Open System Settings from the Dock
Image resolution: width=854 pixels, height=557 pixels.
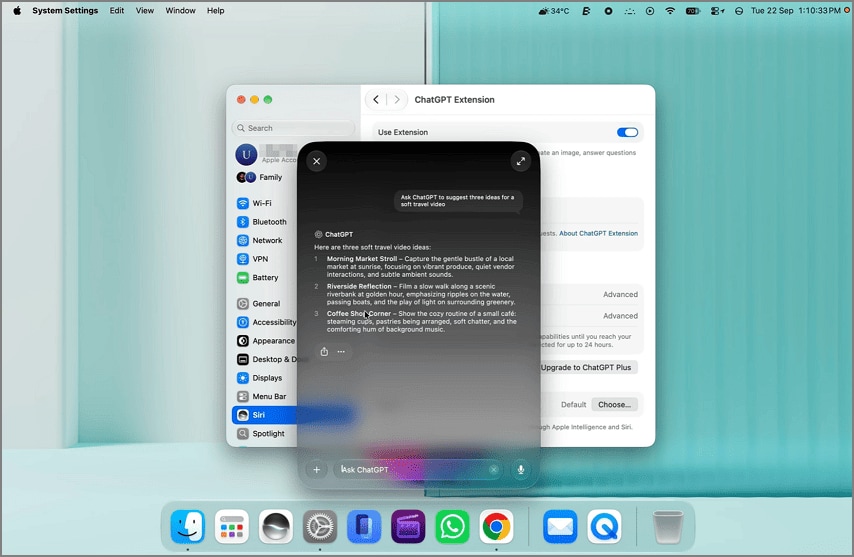320,527
